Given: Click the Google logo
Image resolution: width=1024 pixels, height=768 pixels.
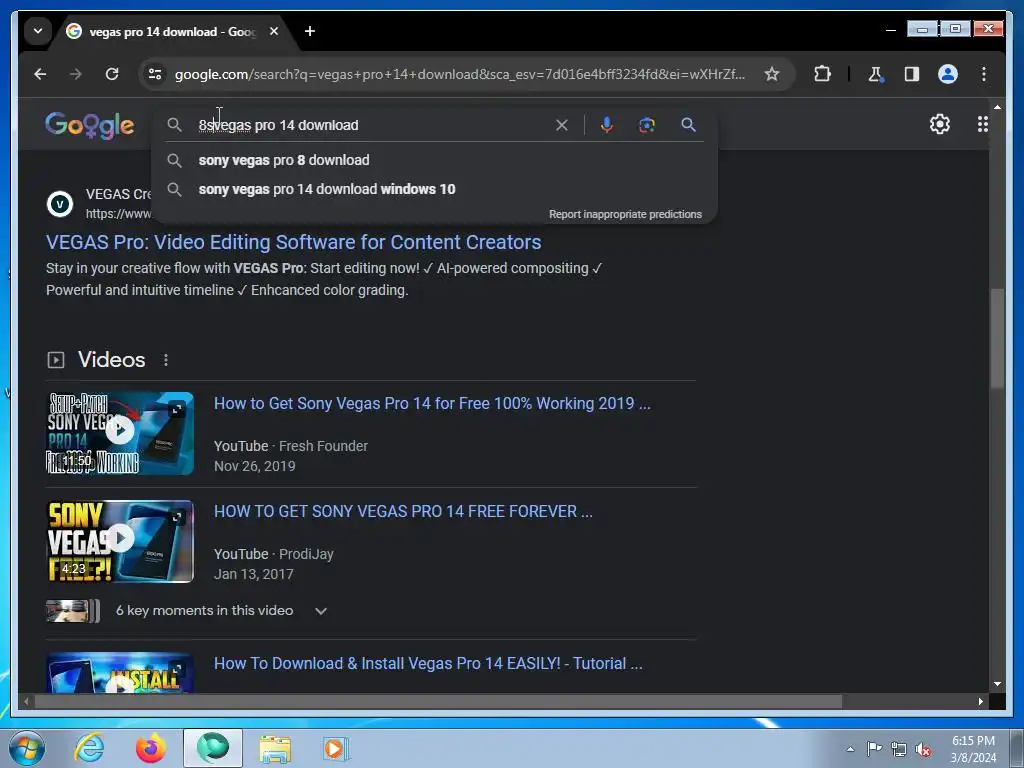Looking at the screenshot, I should (89, 125).
